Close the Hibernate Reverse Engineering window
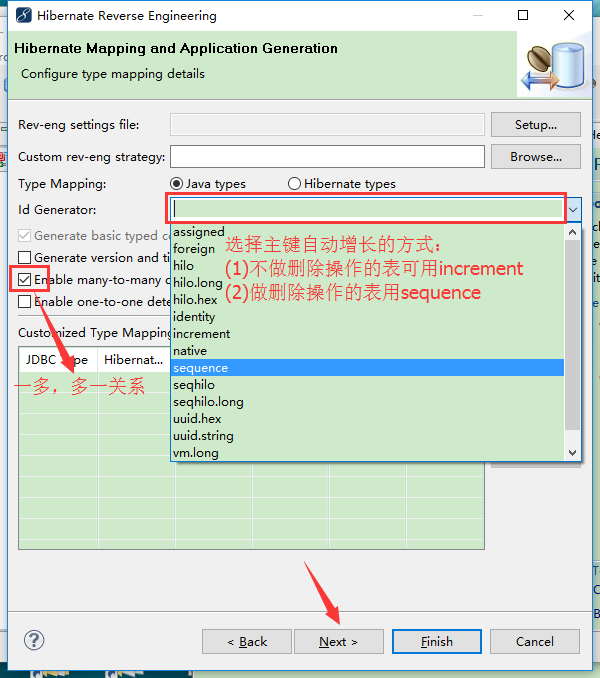The image size is (600, 678). 569,15
